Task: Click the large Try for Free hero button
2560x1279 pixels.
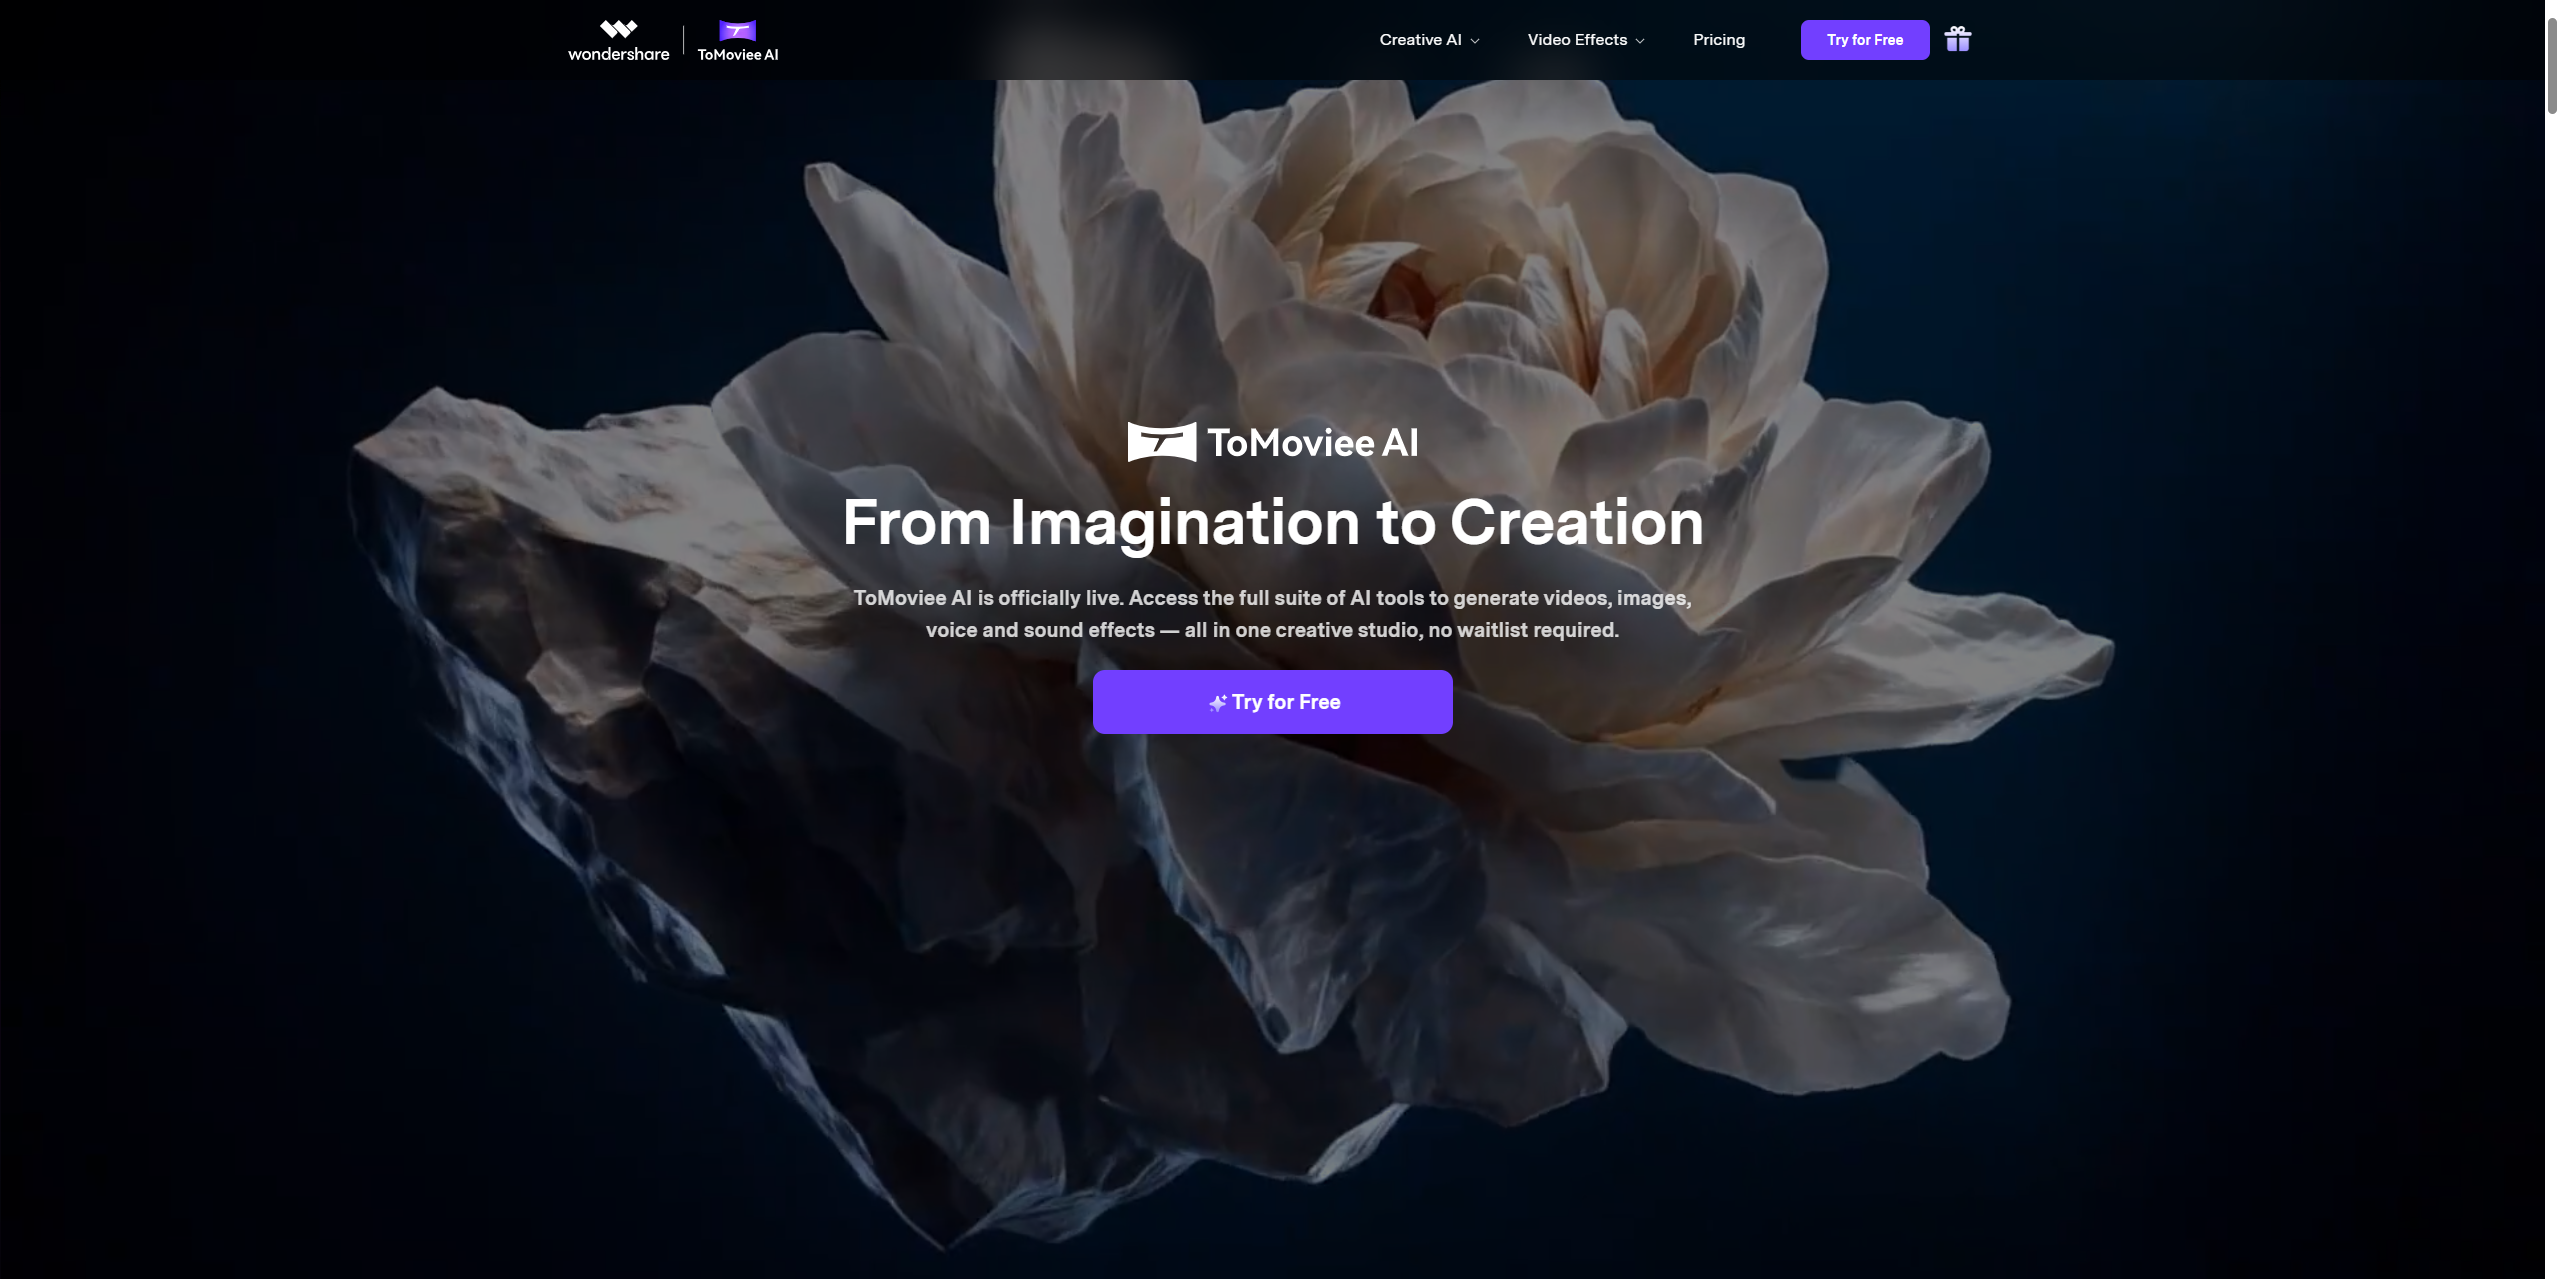Action: [1272, 702]
